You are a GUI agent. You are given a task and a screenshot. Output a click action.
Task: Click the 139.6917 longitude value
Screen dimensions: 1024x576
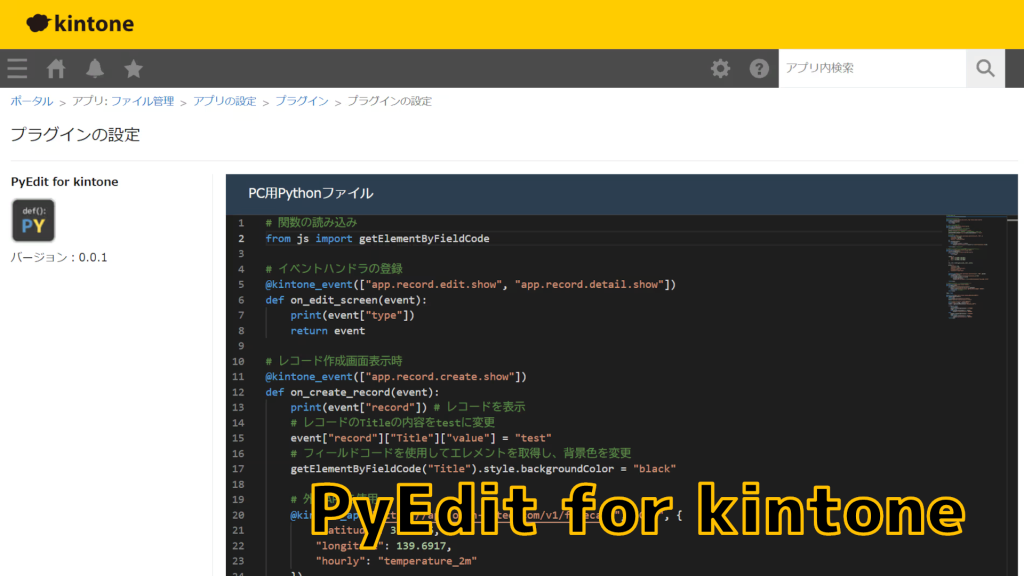click(x=421, y=545)
